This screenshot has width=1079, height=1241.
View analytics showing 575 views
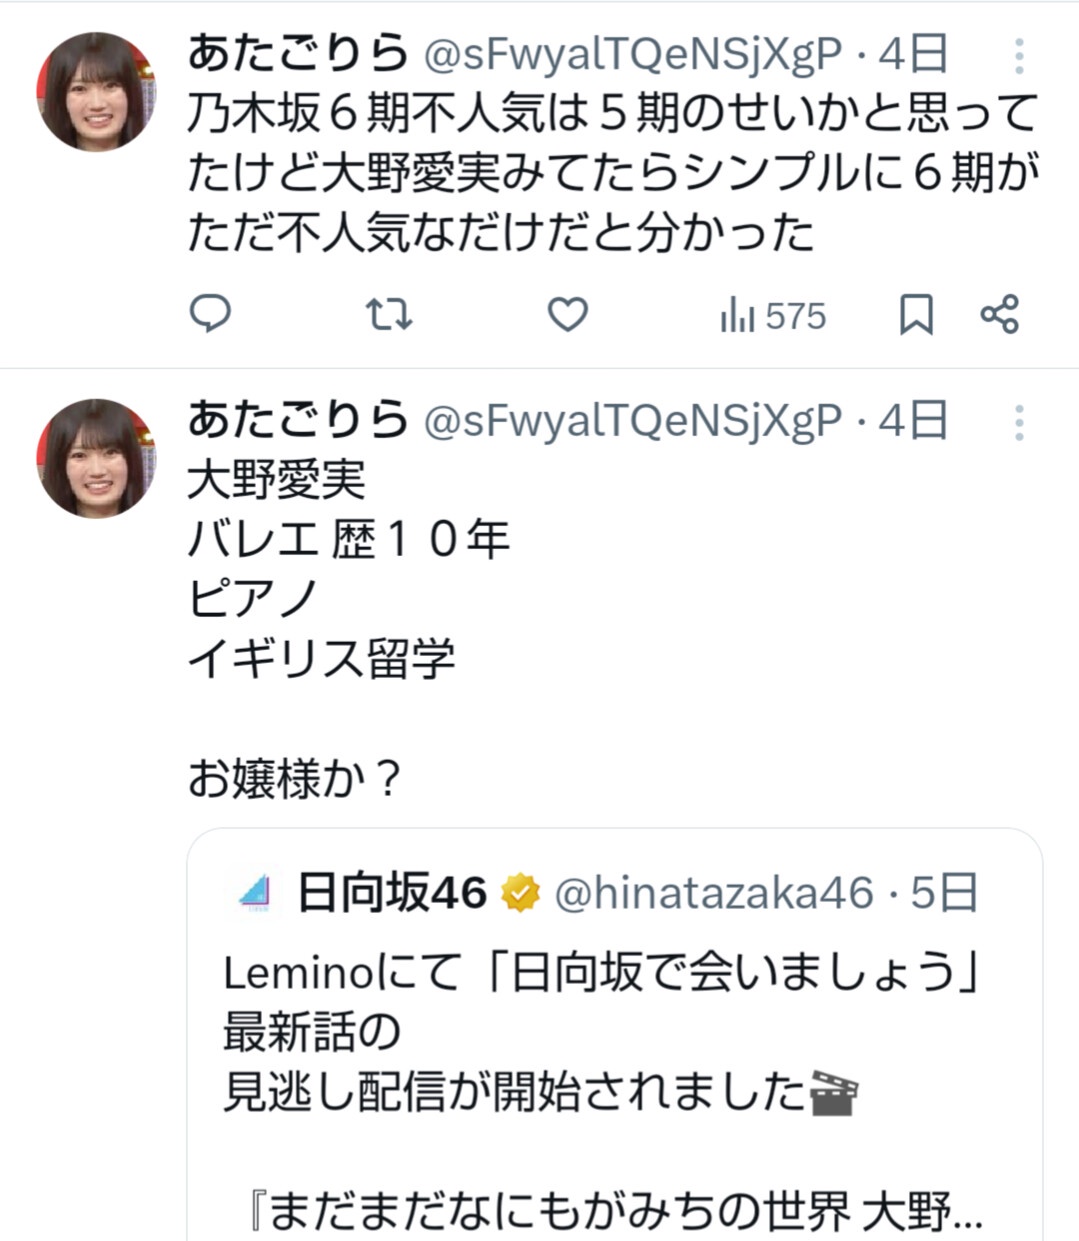click(772, 316)
